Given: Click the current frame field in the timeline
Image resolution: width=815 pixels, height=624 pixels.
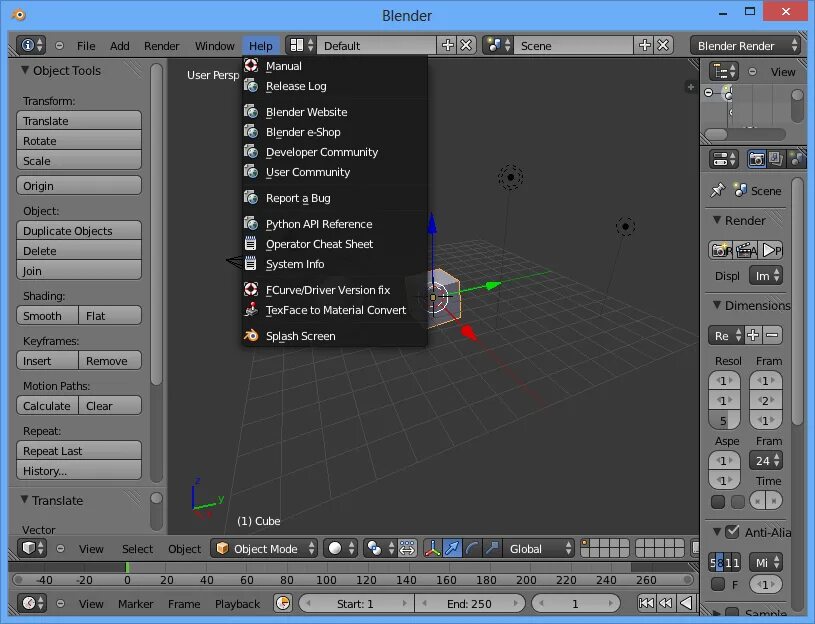Looking at the screenshot, I should pos(574,603).
